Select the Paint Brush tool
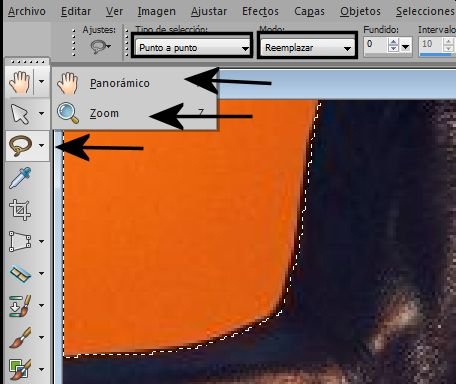Image resolution: width=456 pixels, height=384 pixels. [20, 337]
